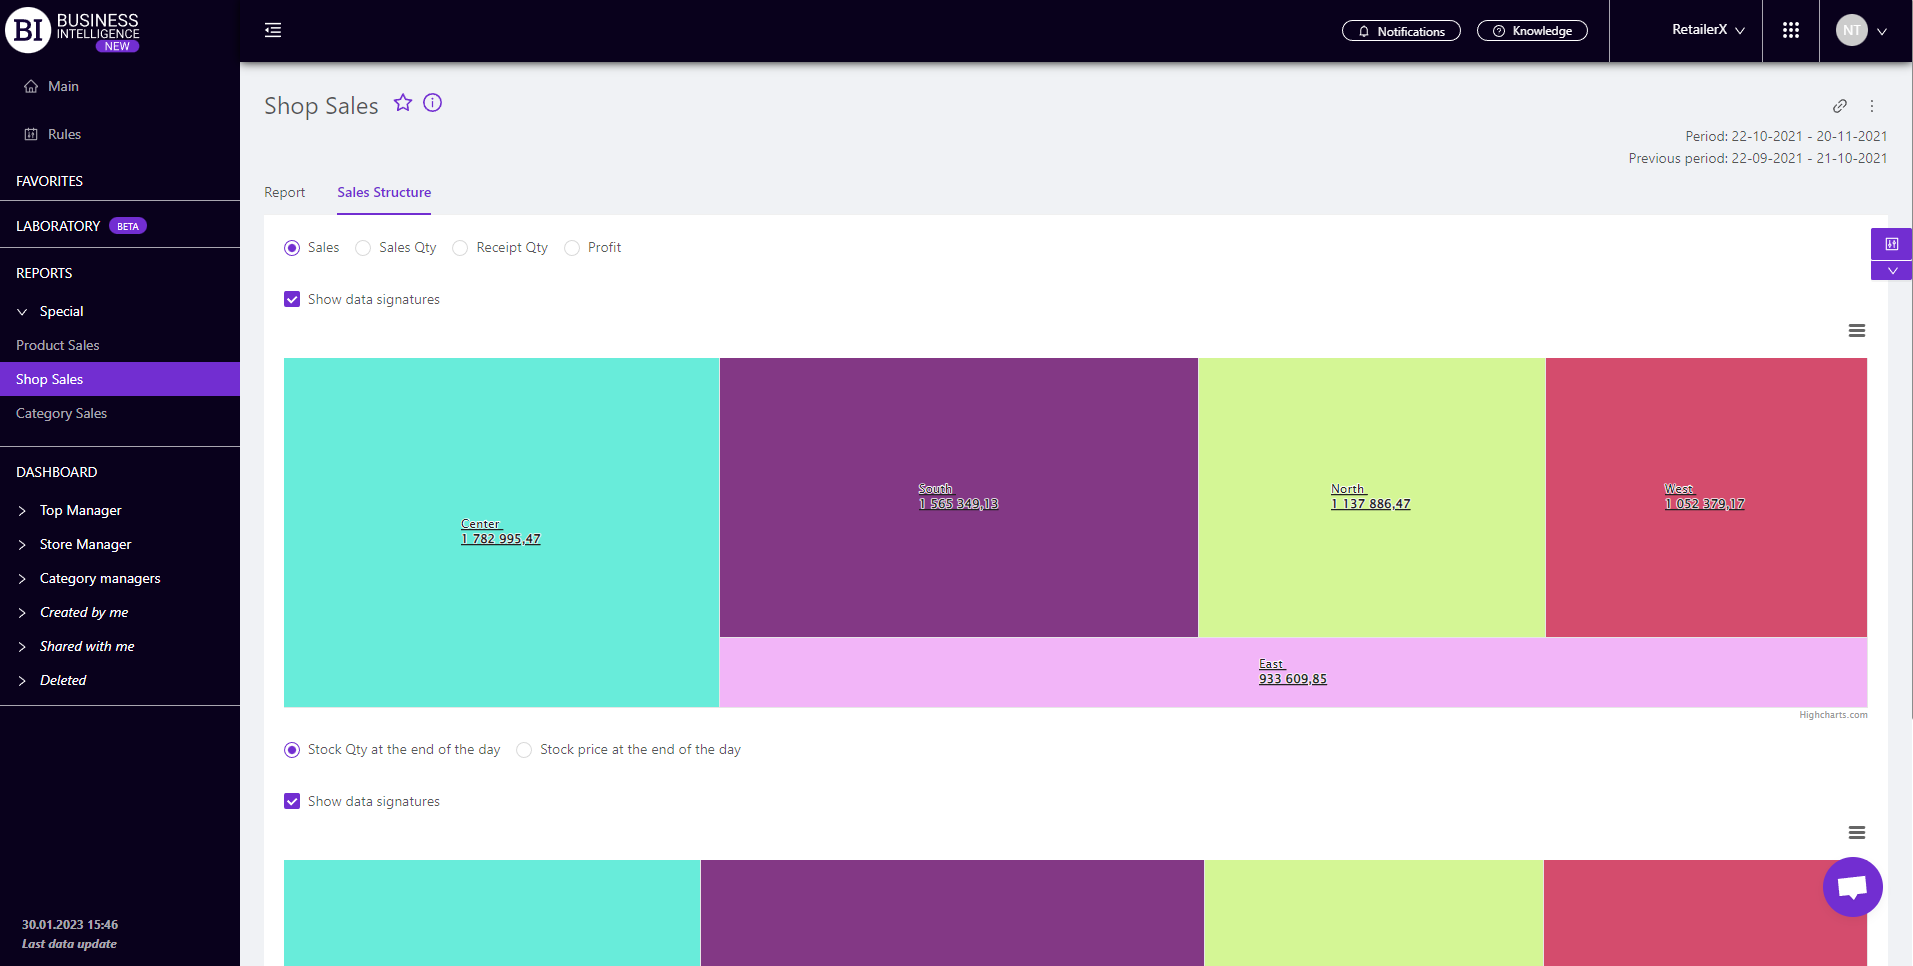The width and height of the screenshot is (1913, 966).
Task: Click the Notifications button
Action: (1401, 31)
